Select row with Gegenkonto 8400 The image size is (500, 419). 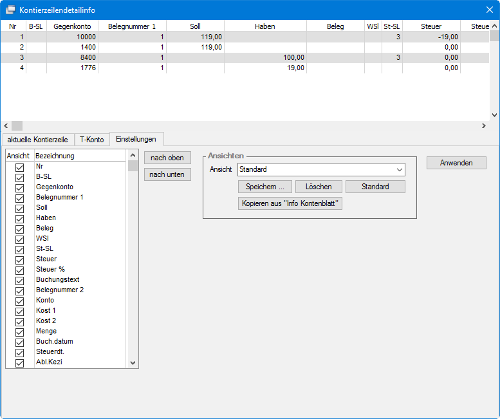pyautogui.click(x=245, y=57)
